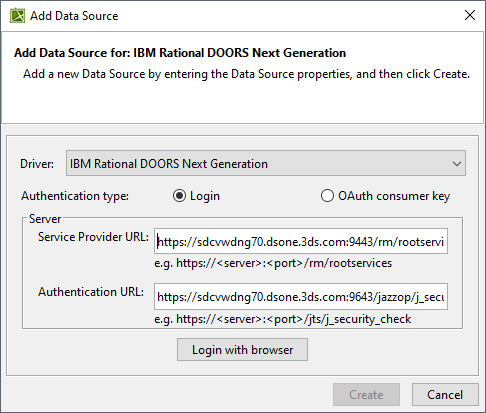Screen dimensions: 486x413
Task: Choose OAuth consumer key authentication type
Action: coord(327,196)
